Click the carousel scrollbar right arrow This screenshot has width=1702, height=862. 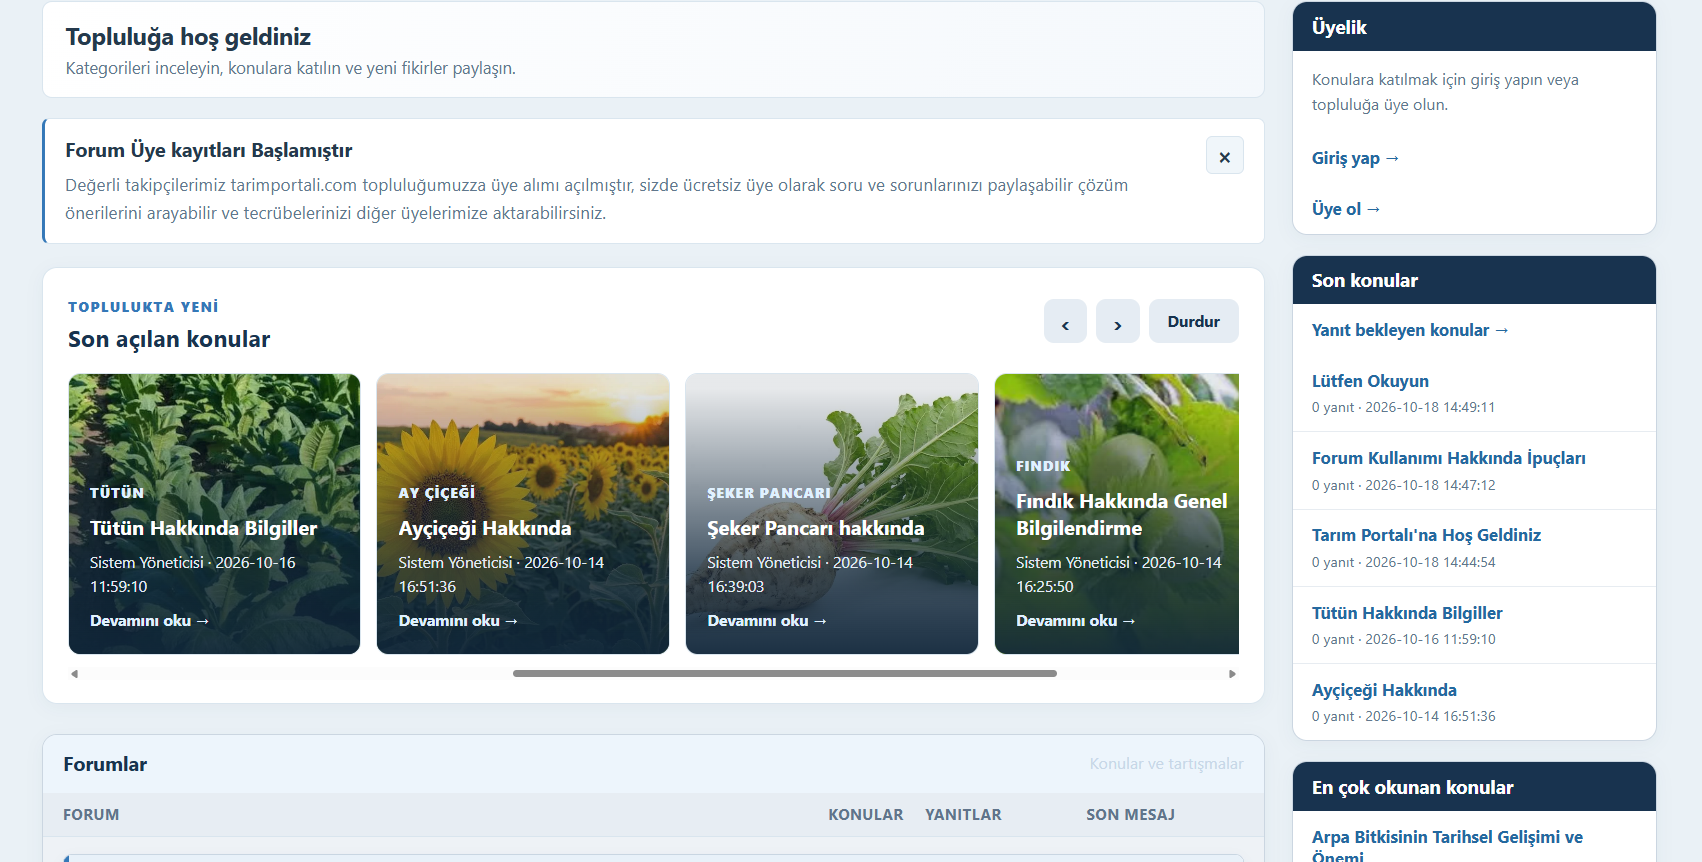1232,674
